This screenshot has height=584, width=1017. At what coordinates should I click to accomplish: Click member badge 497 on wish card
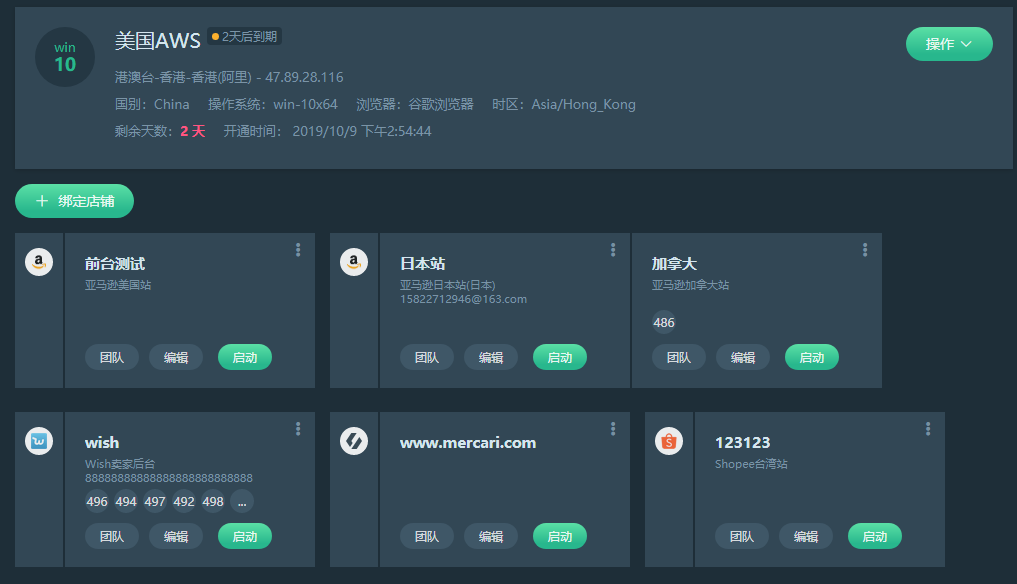click(x=155, y=502)
